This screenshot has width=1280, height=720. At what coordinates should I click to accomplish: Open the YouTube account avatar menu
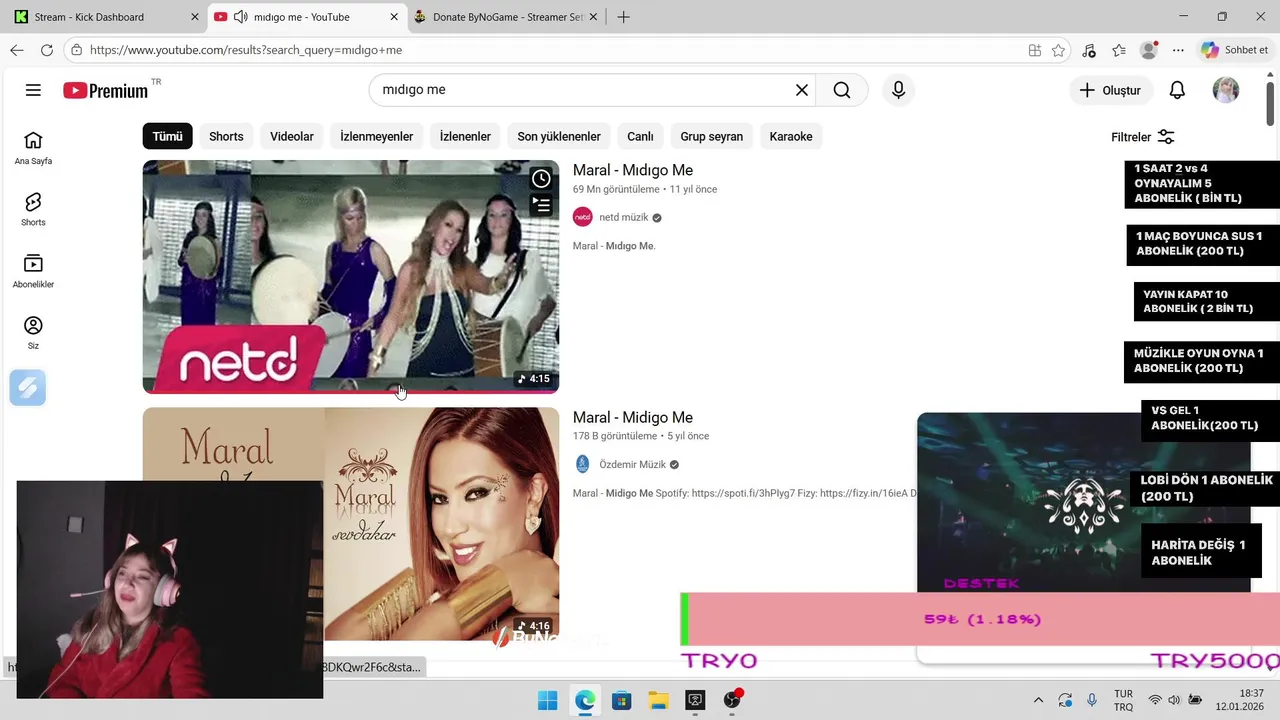point(1226,90)
